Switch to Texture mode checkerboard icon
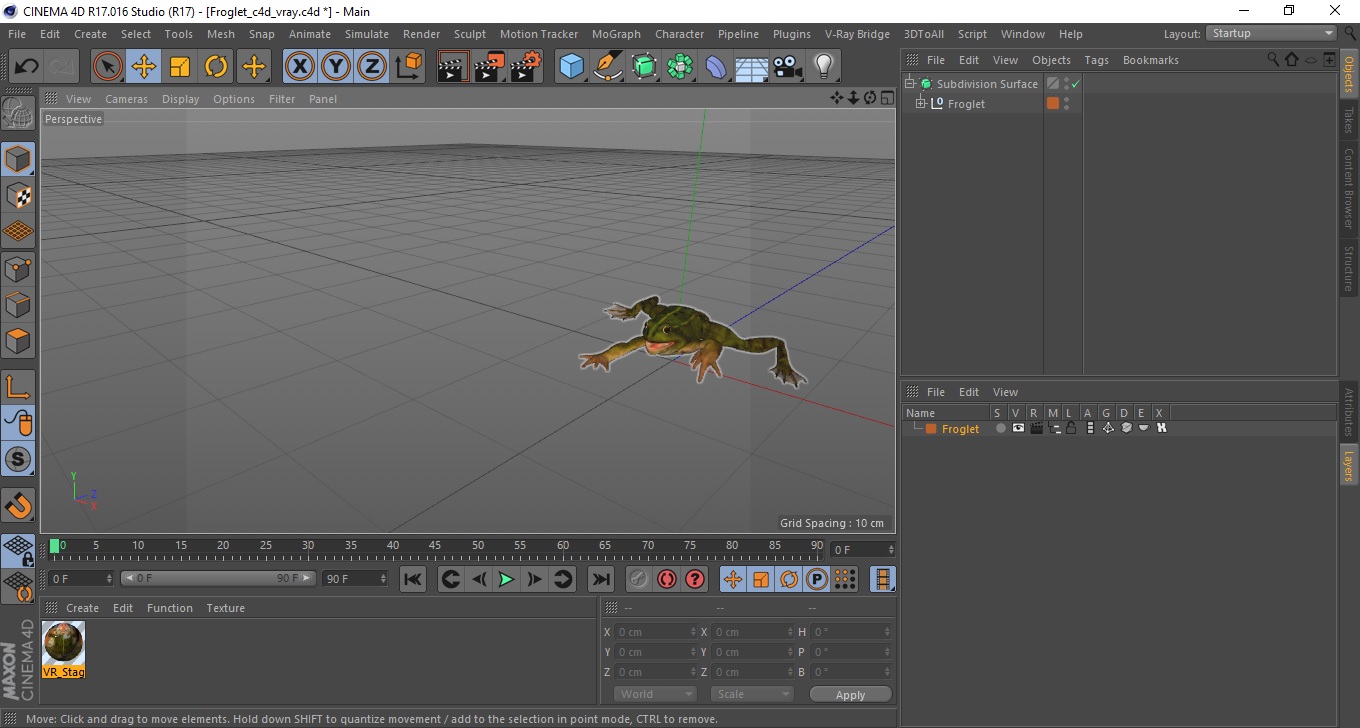The image size is (1360, 728). coord(18,195)
